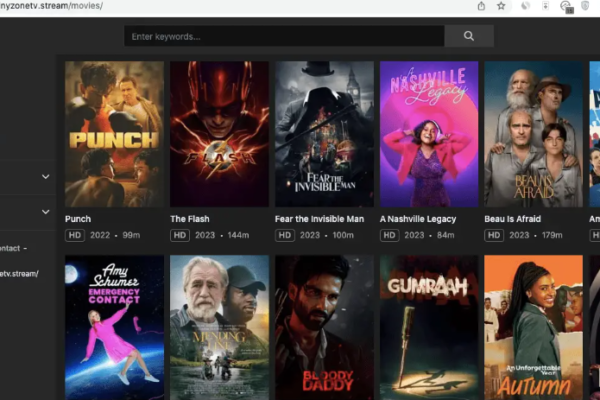Click the search magnifier button
Viewport: 600px width, 400px height.
pyautogui.click(x=469, y=36)
